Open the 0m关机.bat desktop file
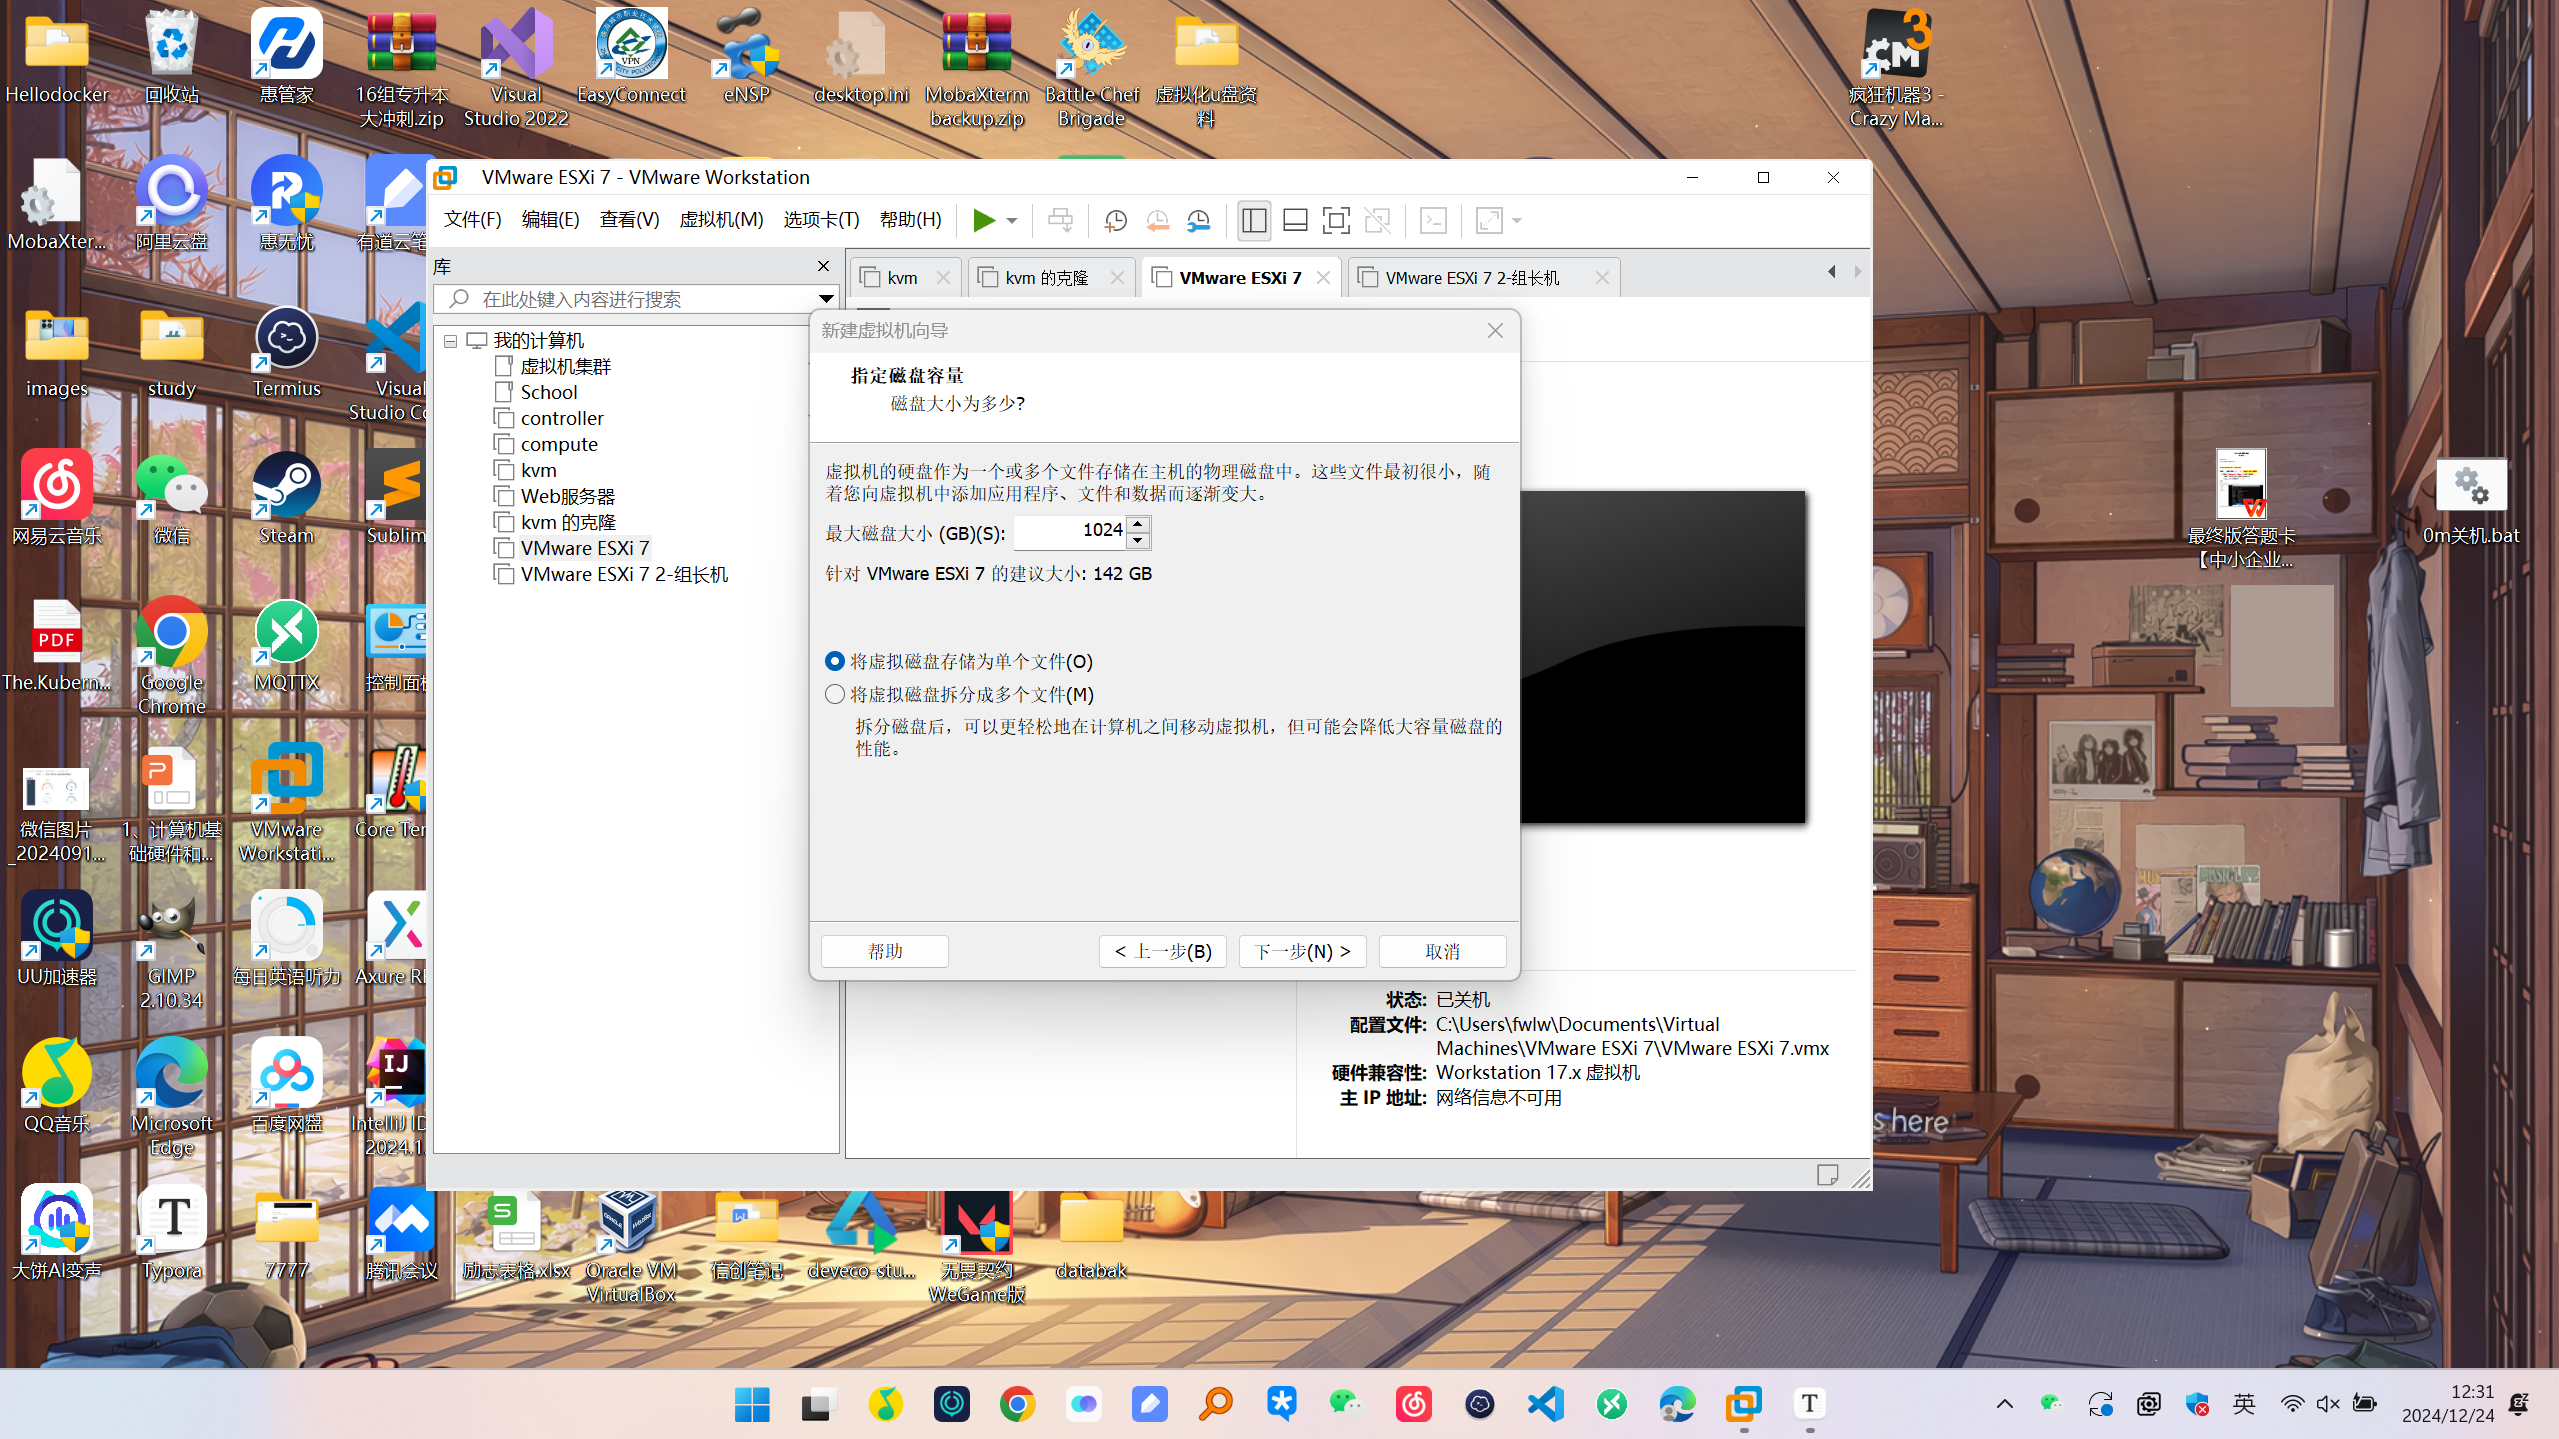Viewport: 2559px width, 1439px height. coord(2471,502)
